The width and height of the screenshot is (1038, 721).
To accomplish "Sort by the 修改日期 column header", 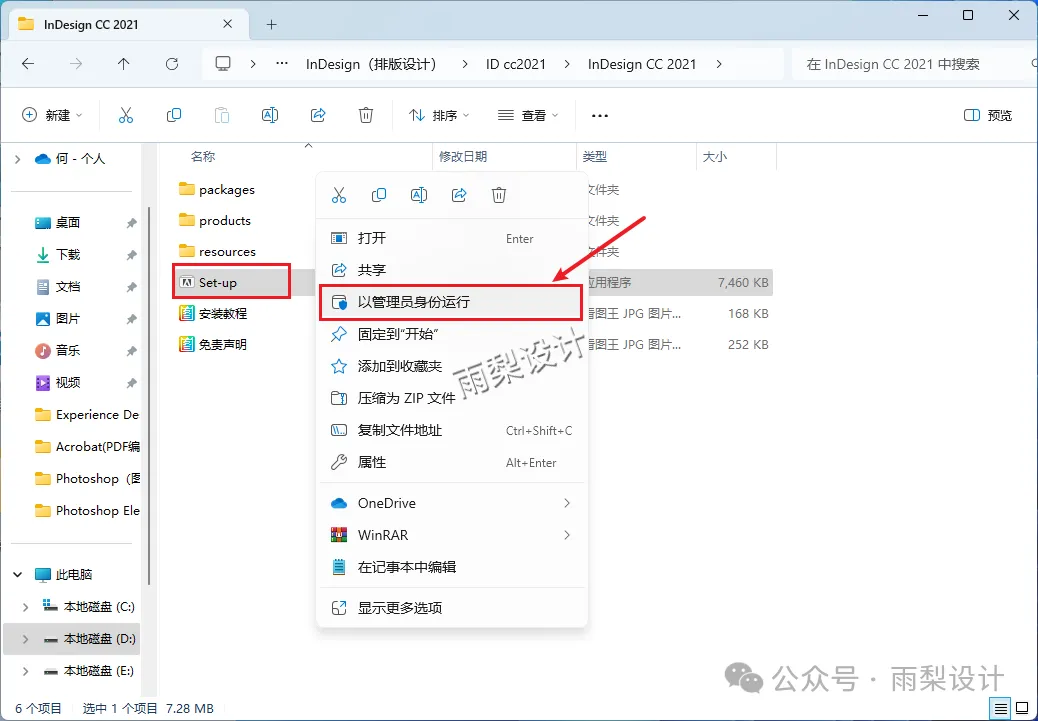I will click(x=463, y=157).
